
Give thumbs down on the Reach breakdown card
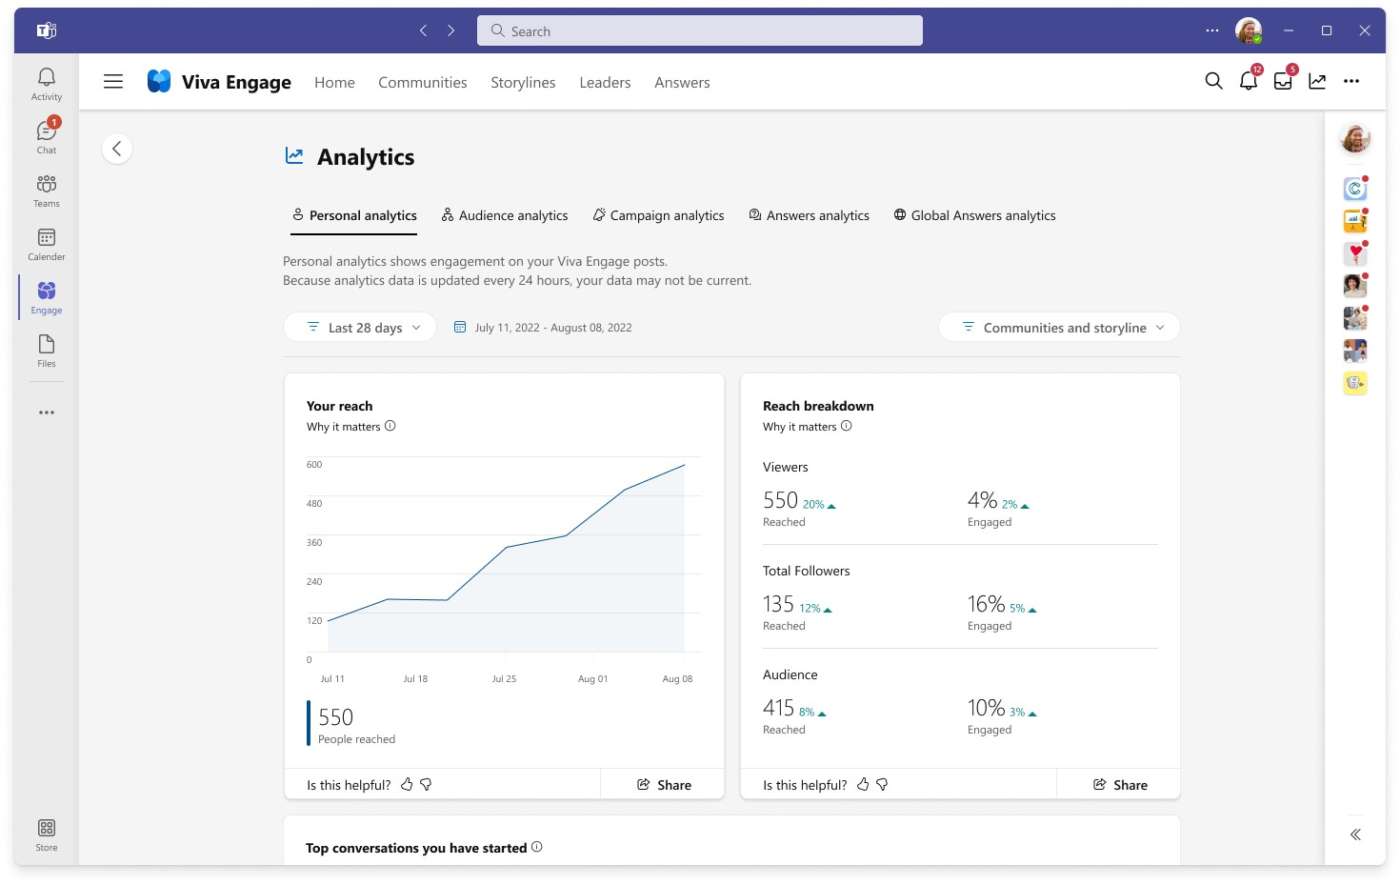881,784
